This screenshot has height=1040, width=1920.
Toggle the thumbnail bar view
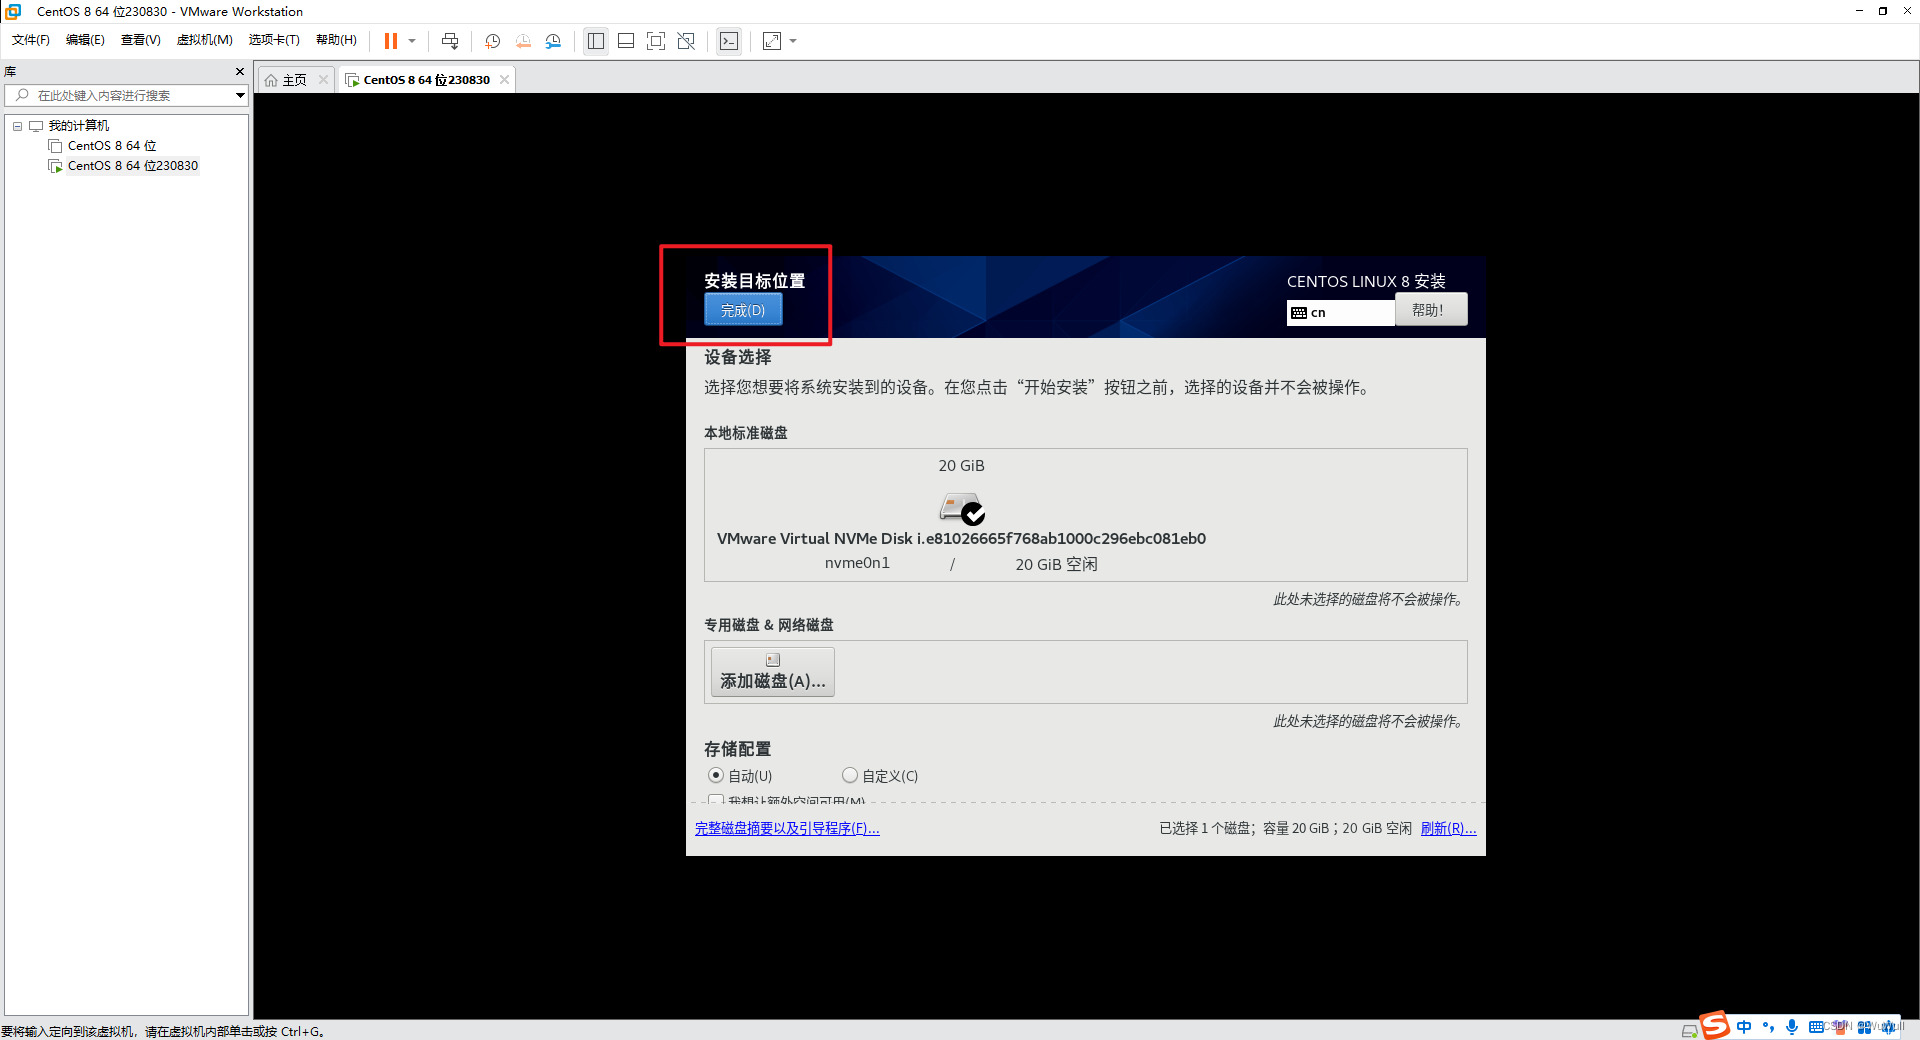click(626, 41)
